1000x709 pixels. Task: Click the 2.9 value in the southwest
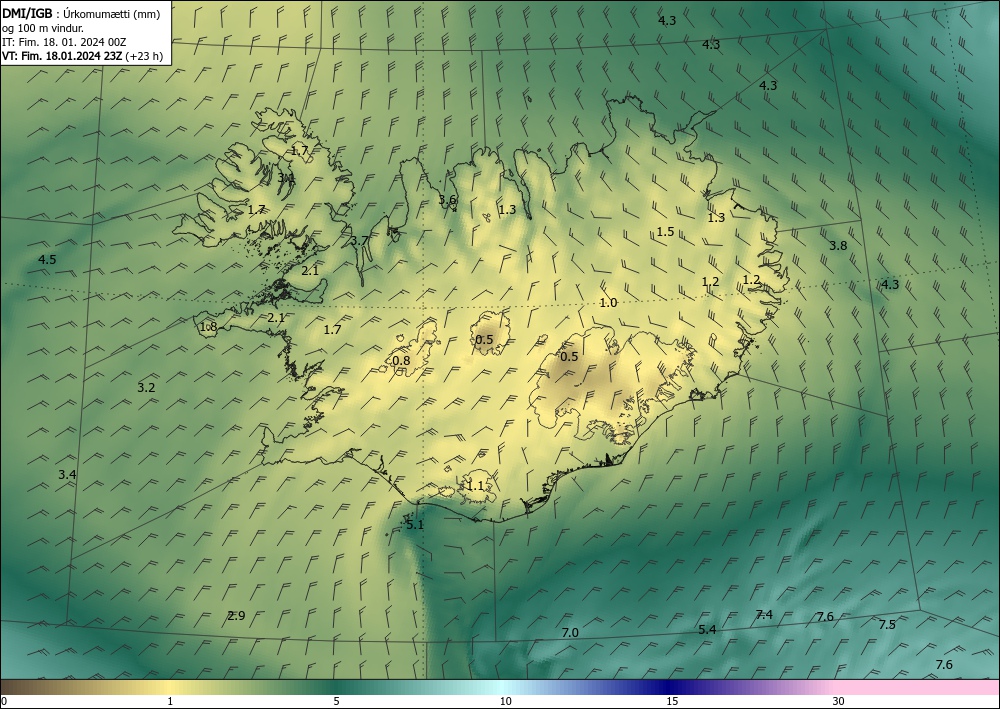click(236, 615)
